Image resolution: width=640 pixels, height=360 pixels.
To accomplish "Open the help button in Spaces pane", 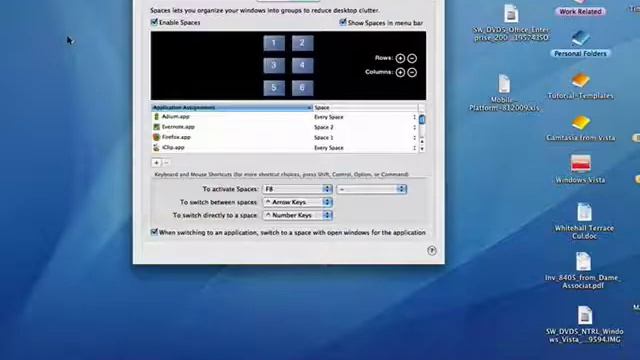I will click(432, 250).
